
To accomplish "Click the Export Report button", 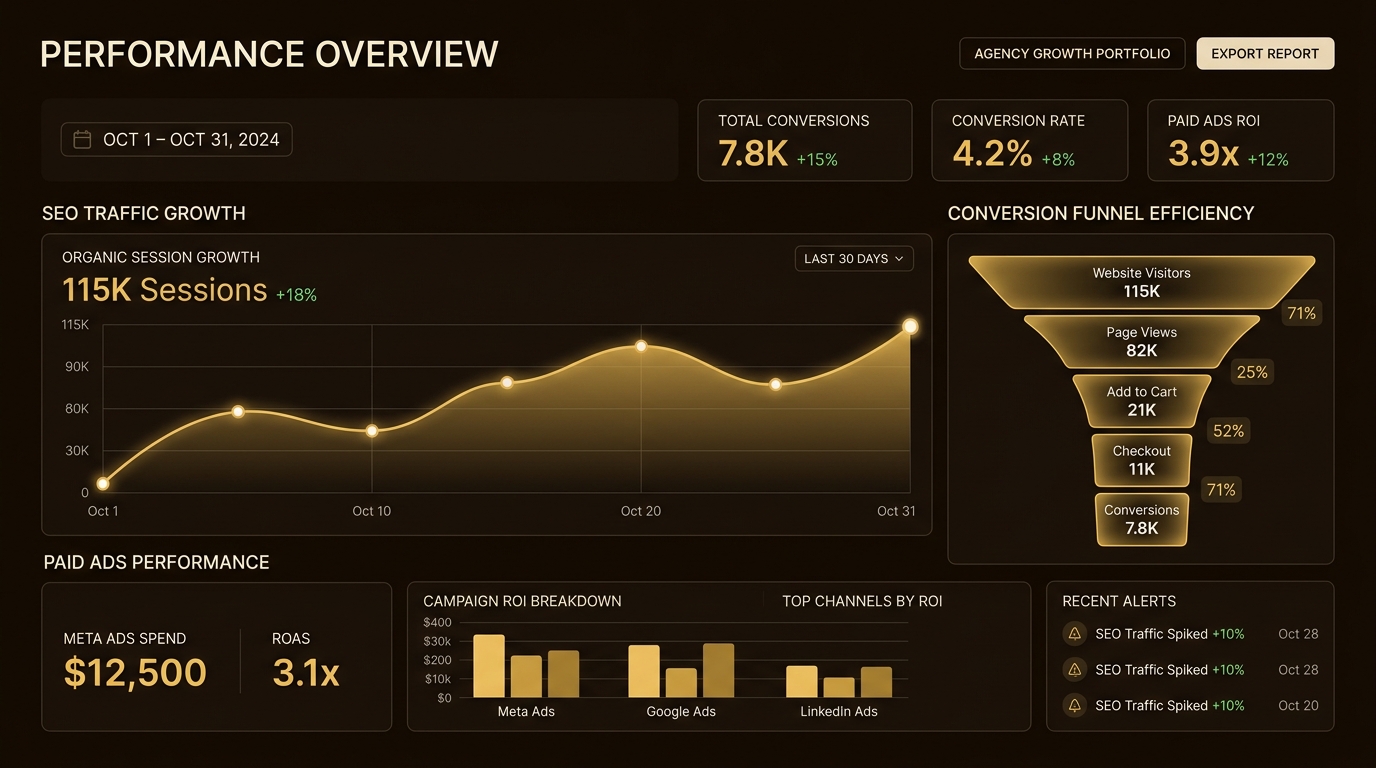I will 1265,54.
